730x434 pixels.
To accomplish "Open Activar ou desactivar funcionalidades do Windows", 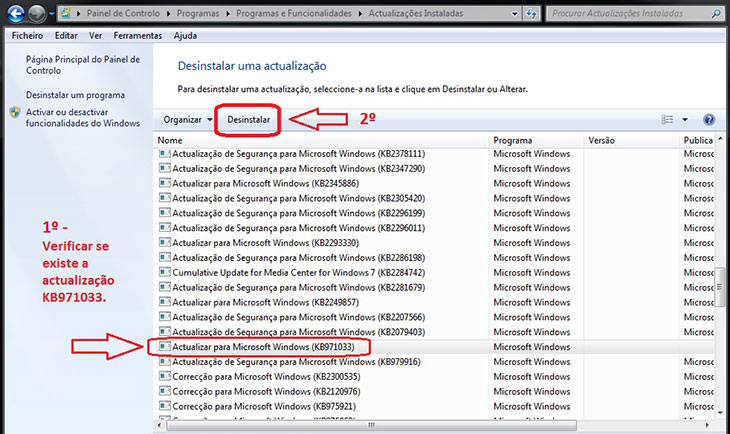I will click(83, 117).
